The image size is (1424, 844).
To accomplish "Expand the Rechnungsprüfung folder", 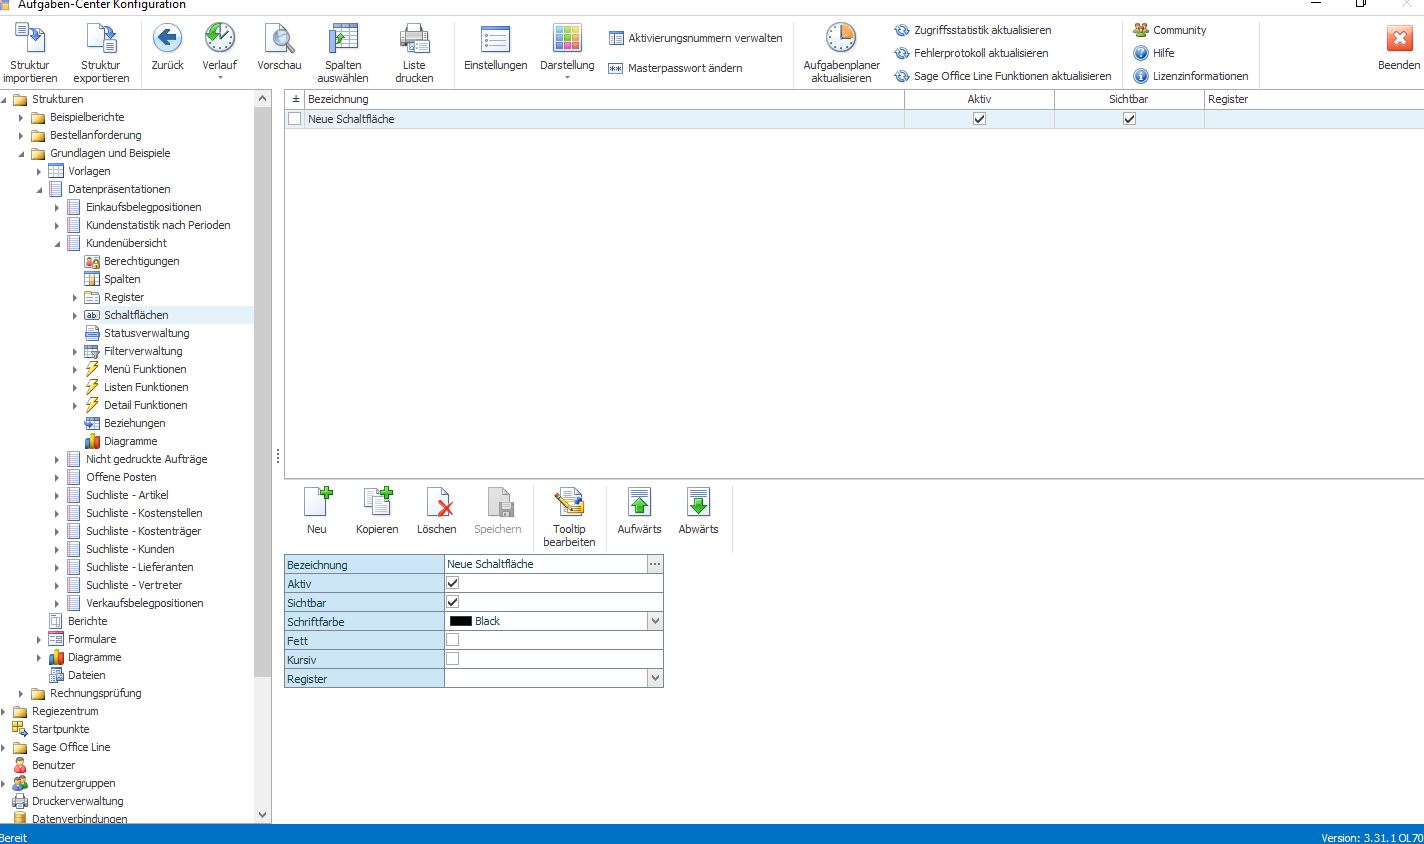I will 21,693.
